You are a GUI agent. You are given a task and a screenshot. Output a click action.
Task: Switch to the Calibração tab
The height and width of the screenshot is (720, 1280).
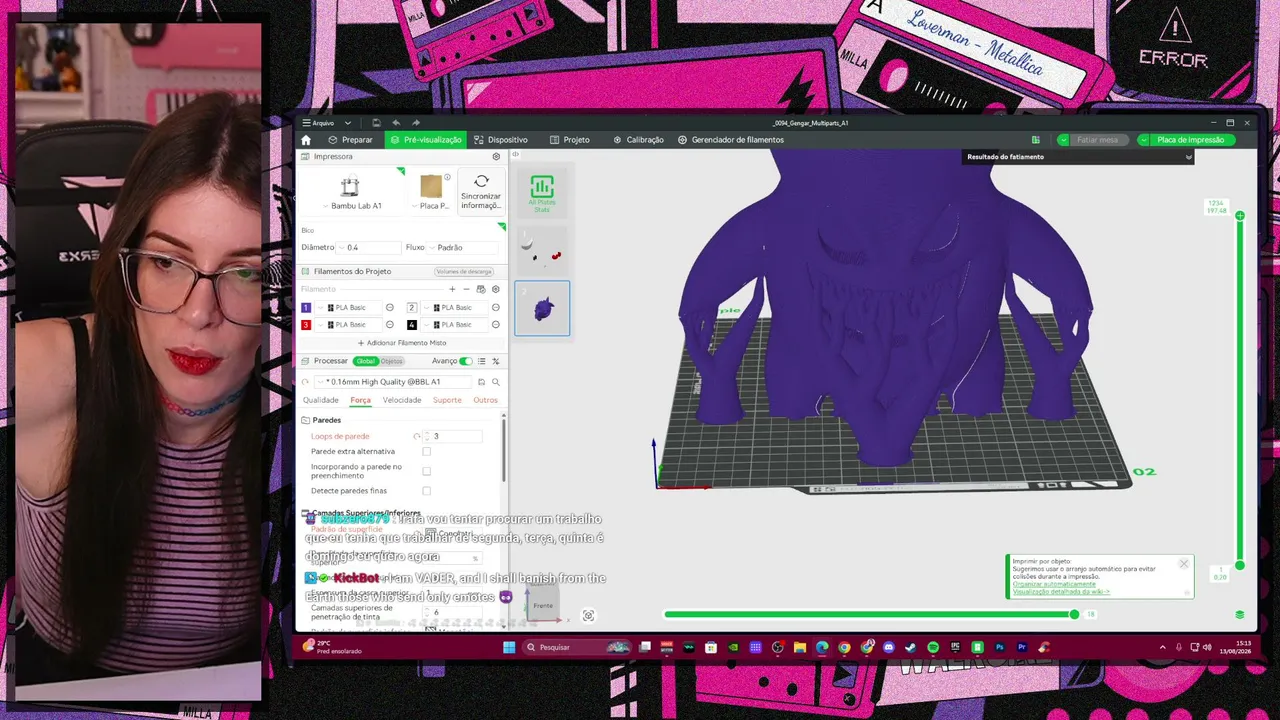638,140
